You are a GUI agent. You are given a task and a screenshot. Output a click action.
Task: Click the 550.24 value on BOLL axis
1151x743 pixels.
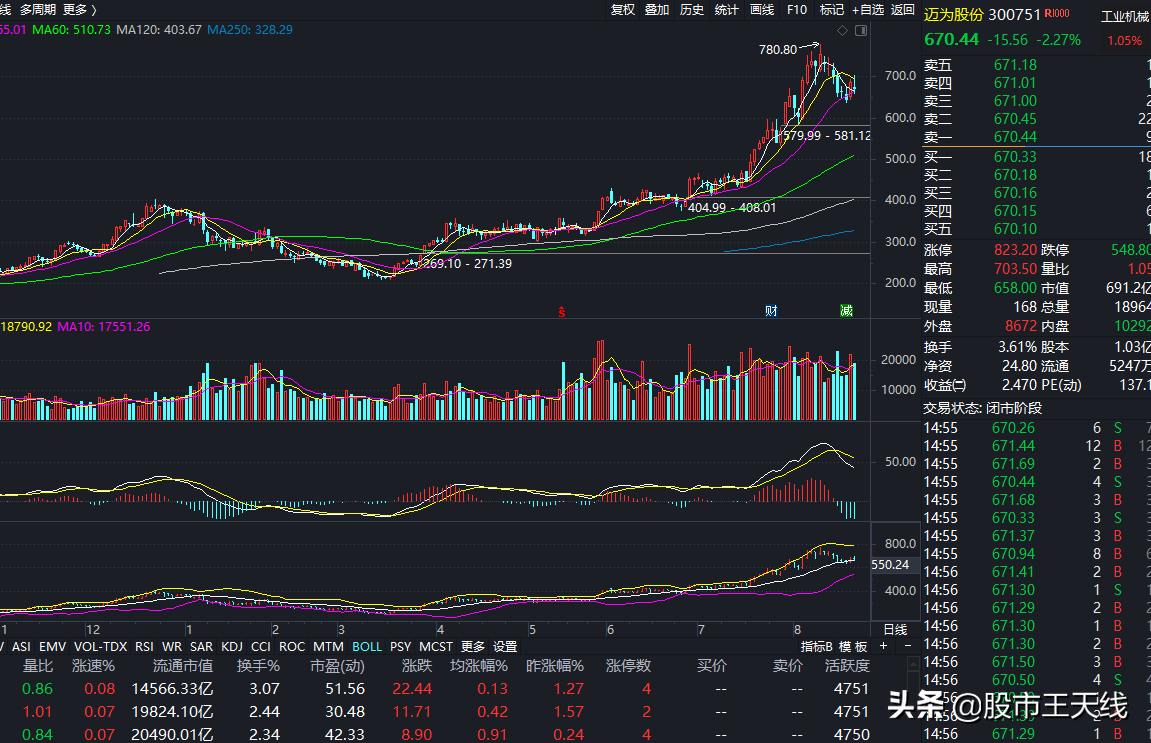(x=890, y=565)
